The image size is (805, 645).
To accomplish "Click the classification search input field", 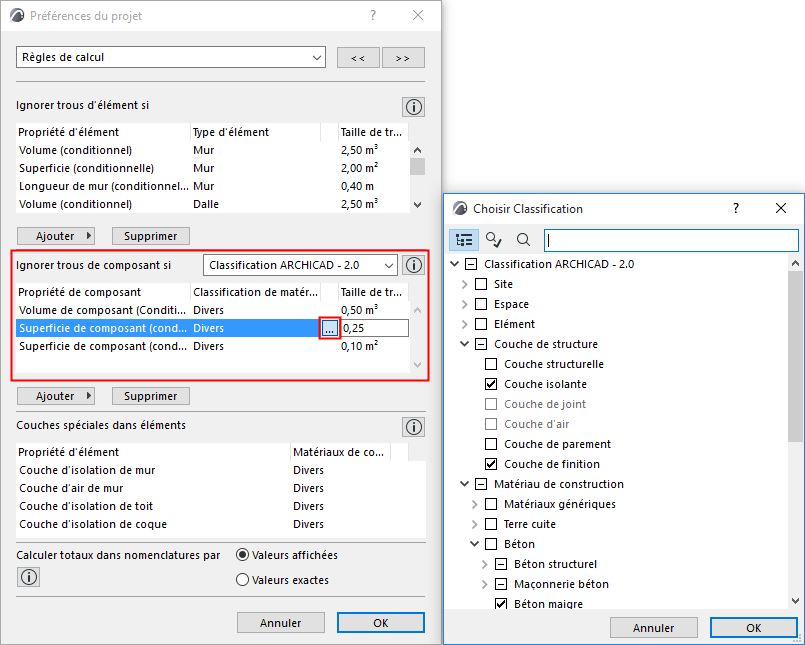I will click(671, 240).
